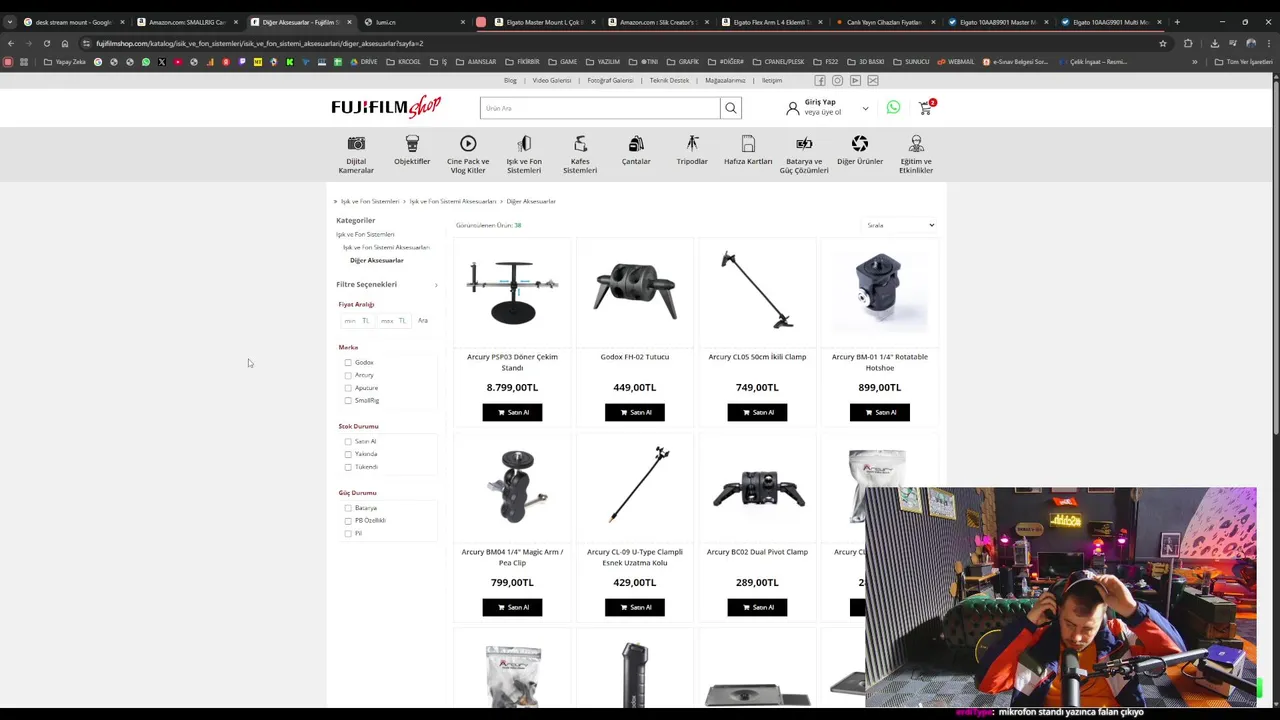Check the Satın Al stock filter
This screenshot has width=1280, height=720.
coord(348,442)
